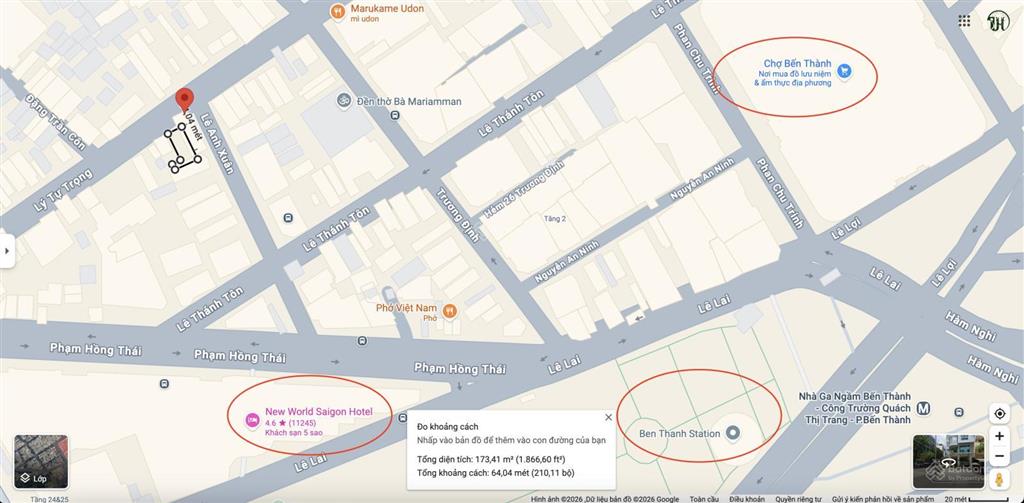This screenshot has height=503, width=1024.
Task: Click bus stop icon on Lê Anh Xuân
Action: point(289,218)
